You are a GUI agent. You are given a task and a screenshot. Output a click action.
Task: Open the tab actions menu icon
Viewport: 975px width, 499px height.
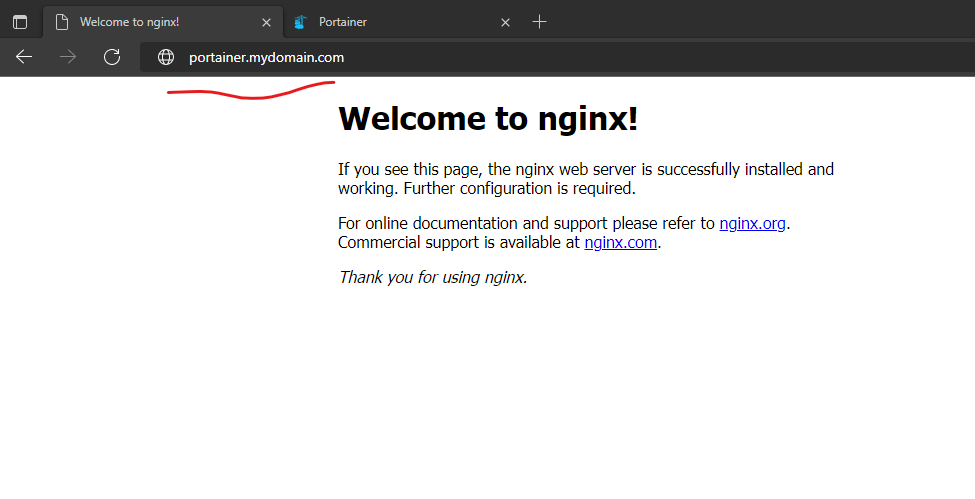[20, 22]
